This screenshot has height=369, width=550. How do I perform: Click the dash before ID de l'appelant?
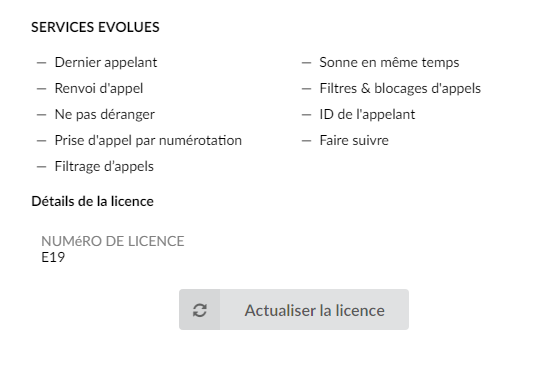[306, 115]
